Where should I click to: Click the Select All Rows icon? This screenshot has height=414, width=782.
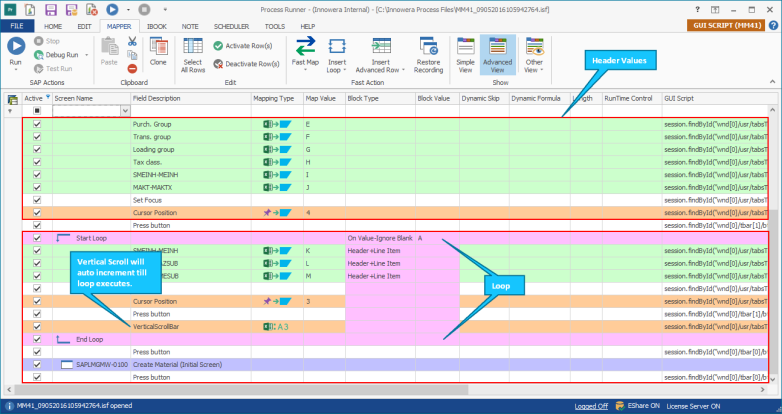[x=193, y=46]
